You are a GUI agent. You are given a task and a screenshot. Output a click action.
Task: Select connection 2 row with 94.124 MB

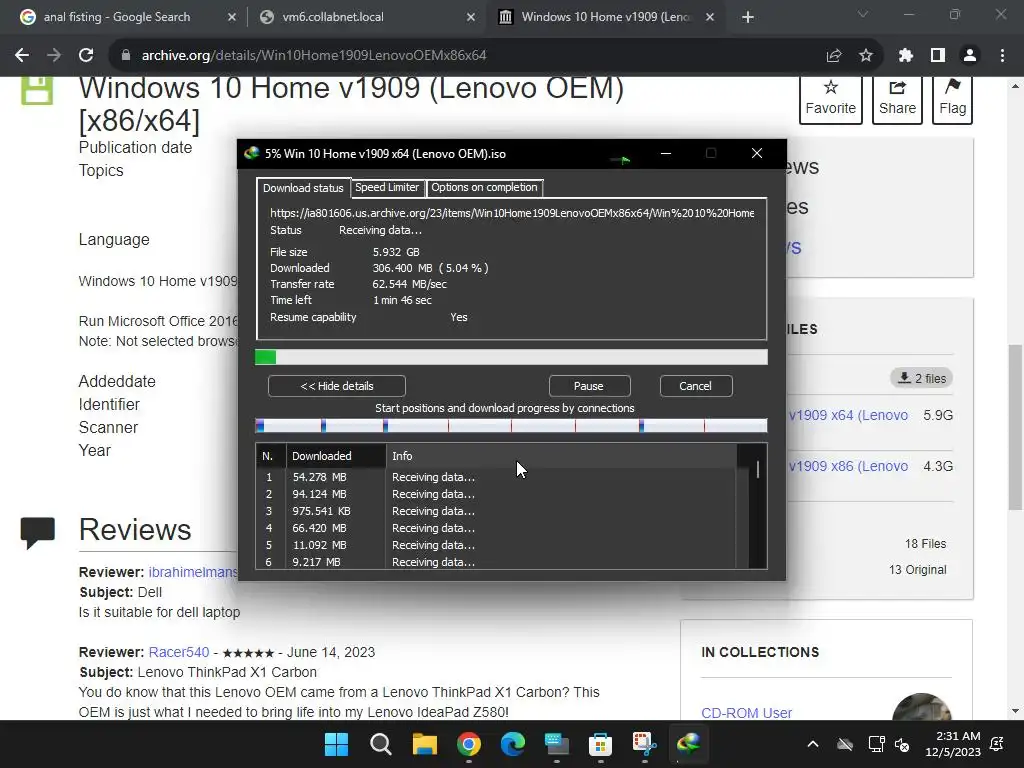[x=496, y=494]
